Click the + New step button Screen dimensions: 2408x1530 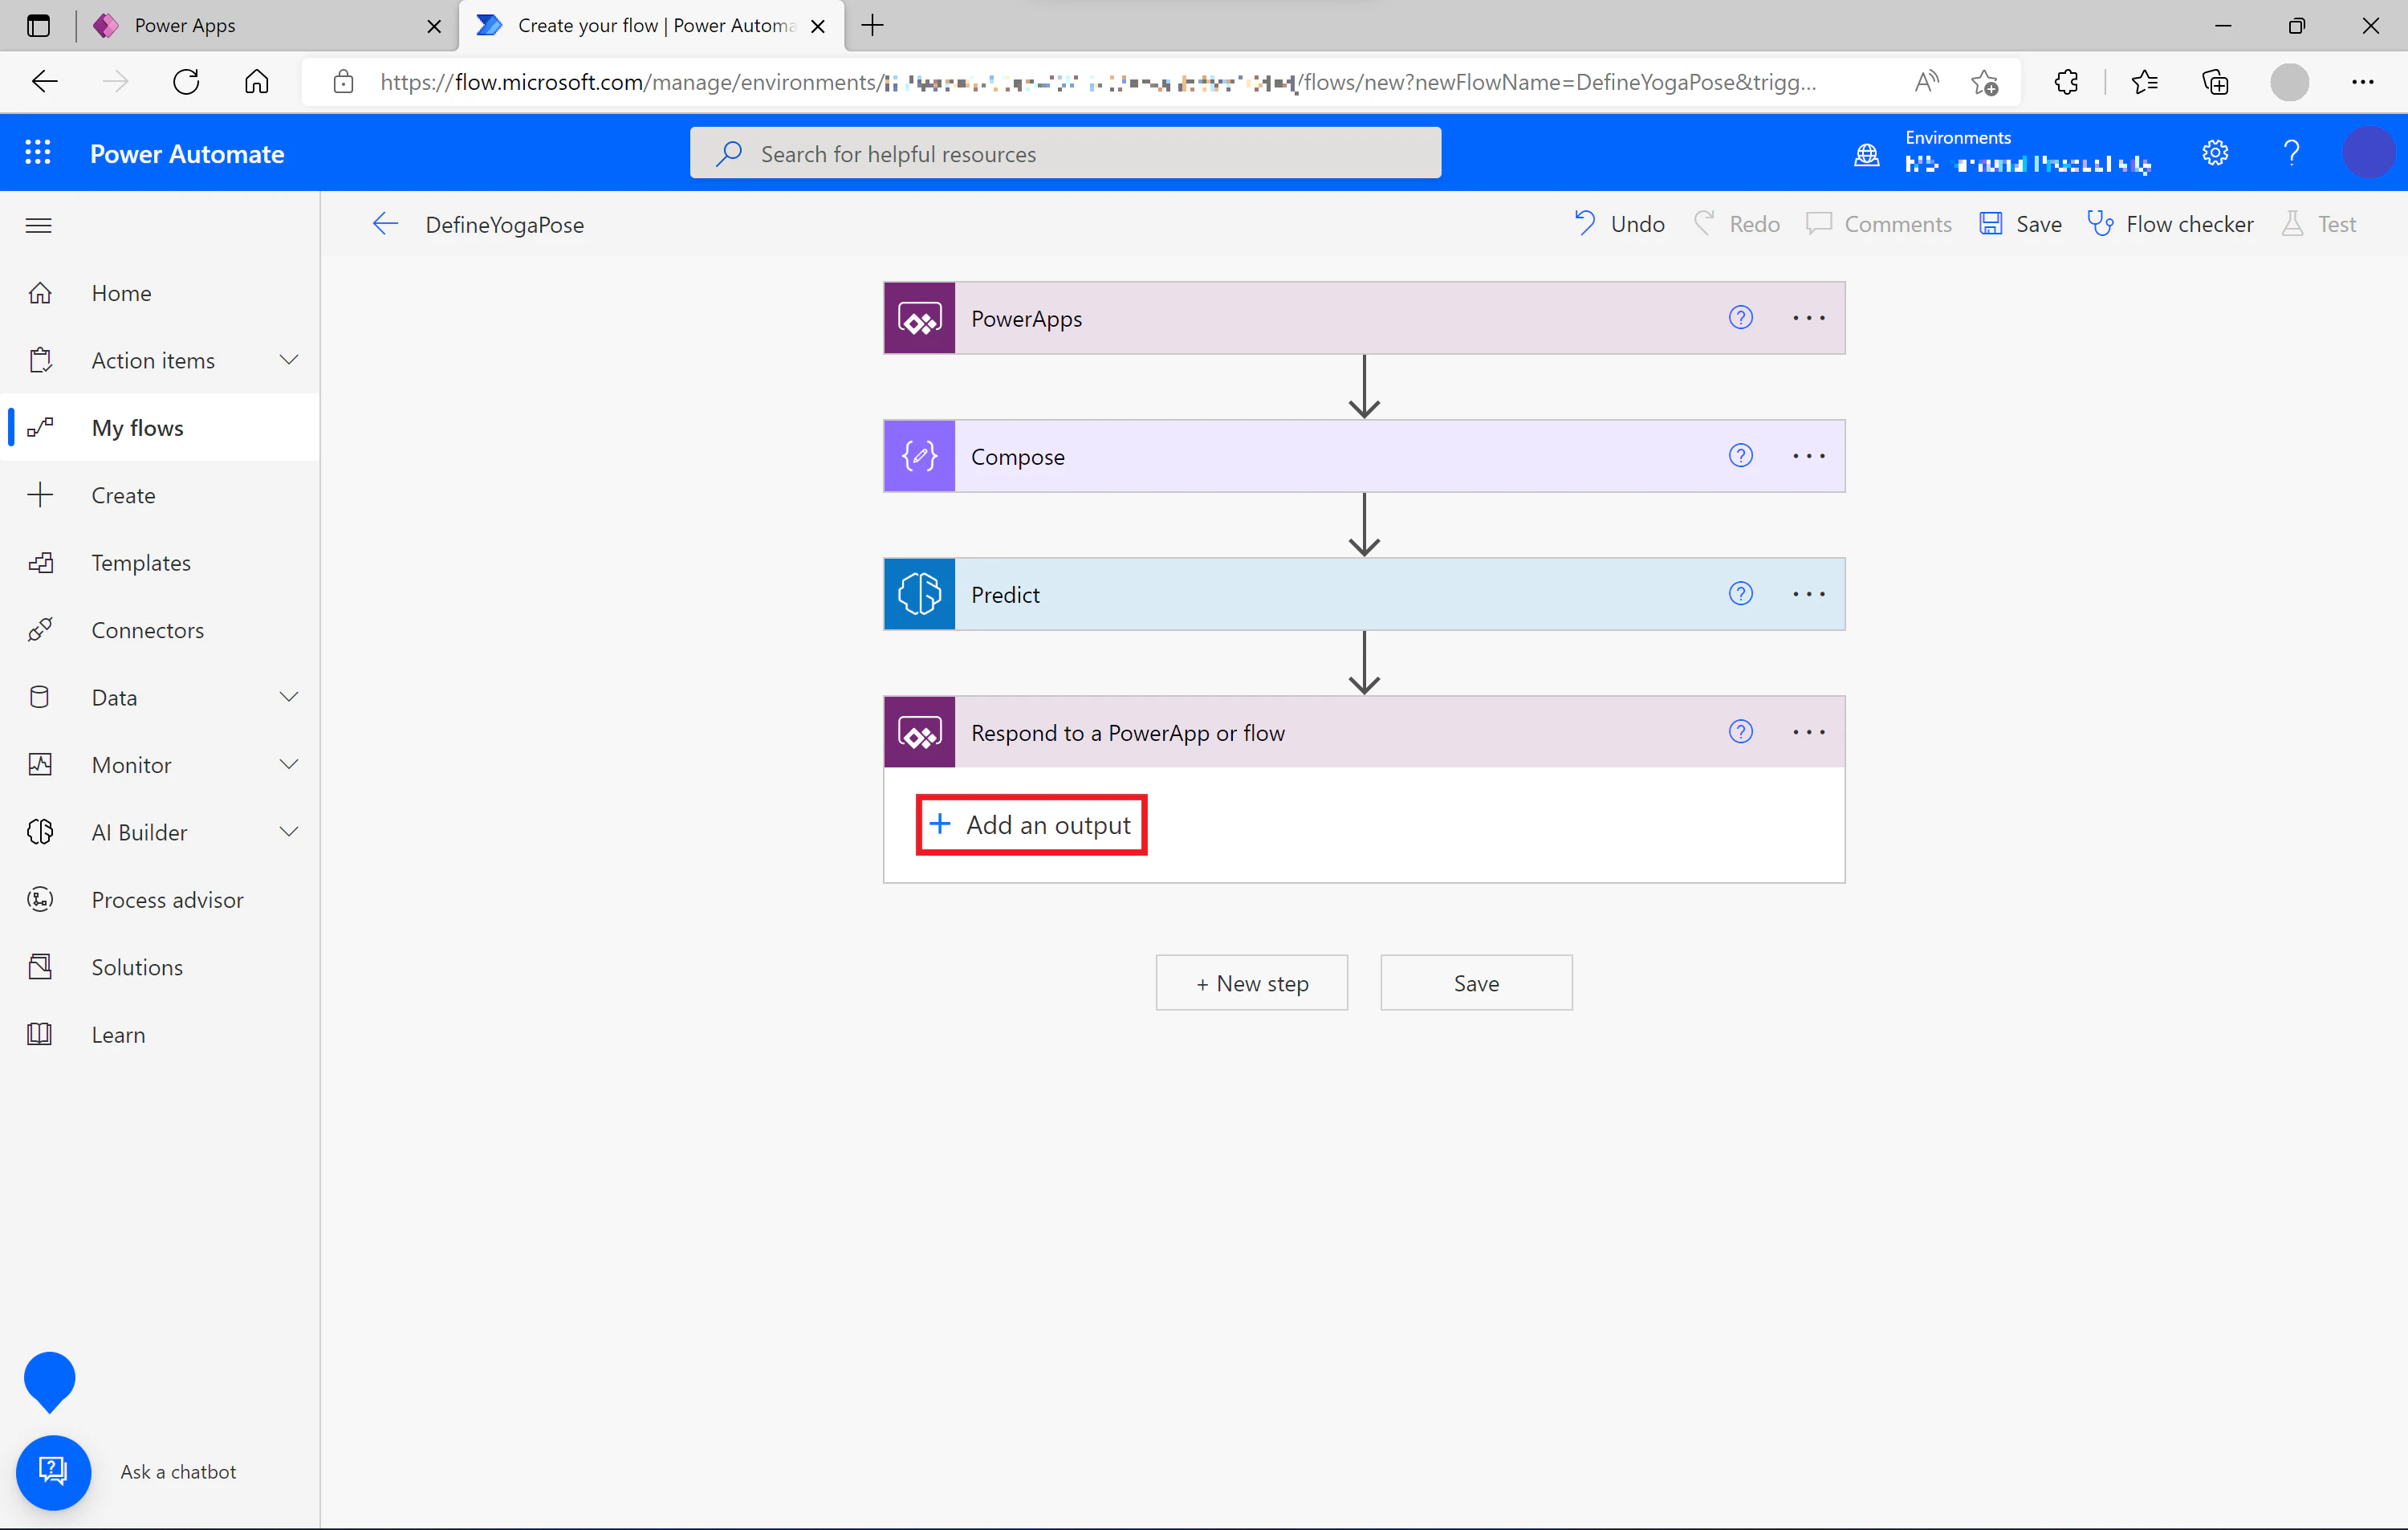point(1252,983)
